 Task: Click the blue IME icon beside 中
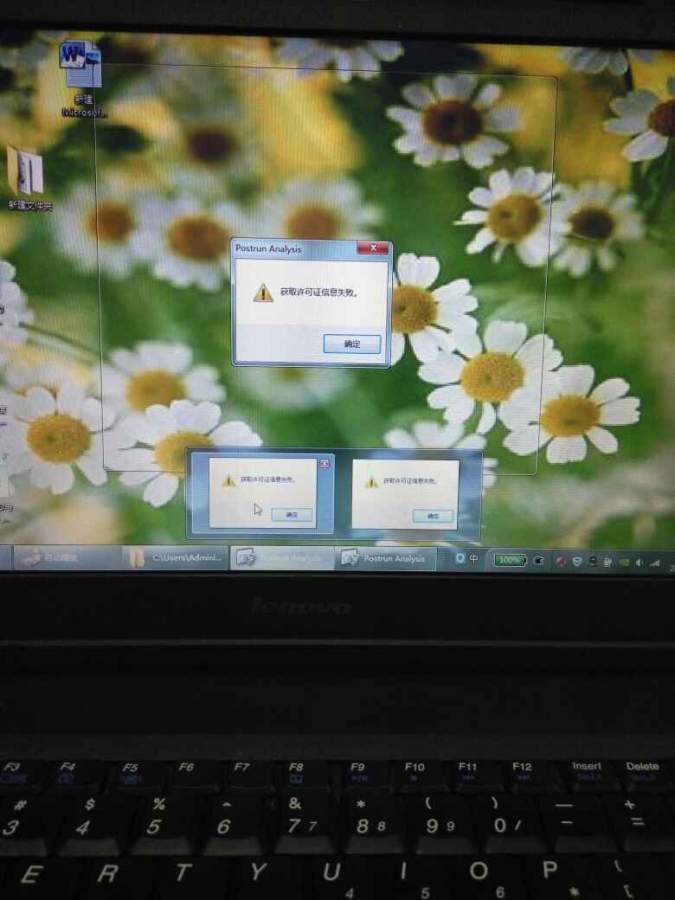click(x=460, y=558)
